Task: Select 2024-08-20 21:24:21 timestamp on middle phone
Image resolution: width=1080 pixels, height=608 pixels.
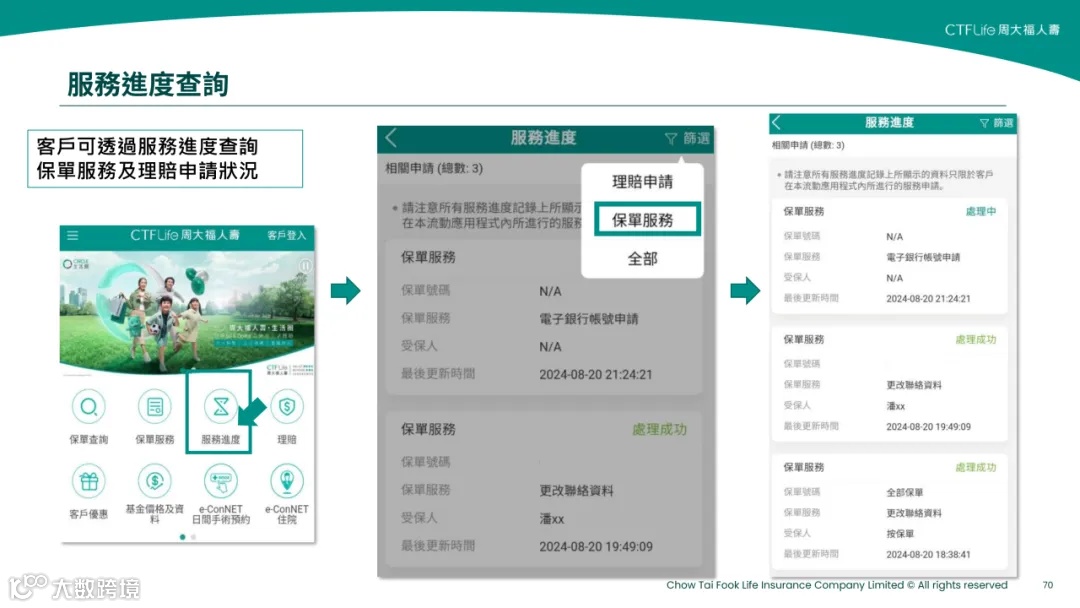Action: pos(596,375)
